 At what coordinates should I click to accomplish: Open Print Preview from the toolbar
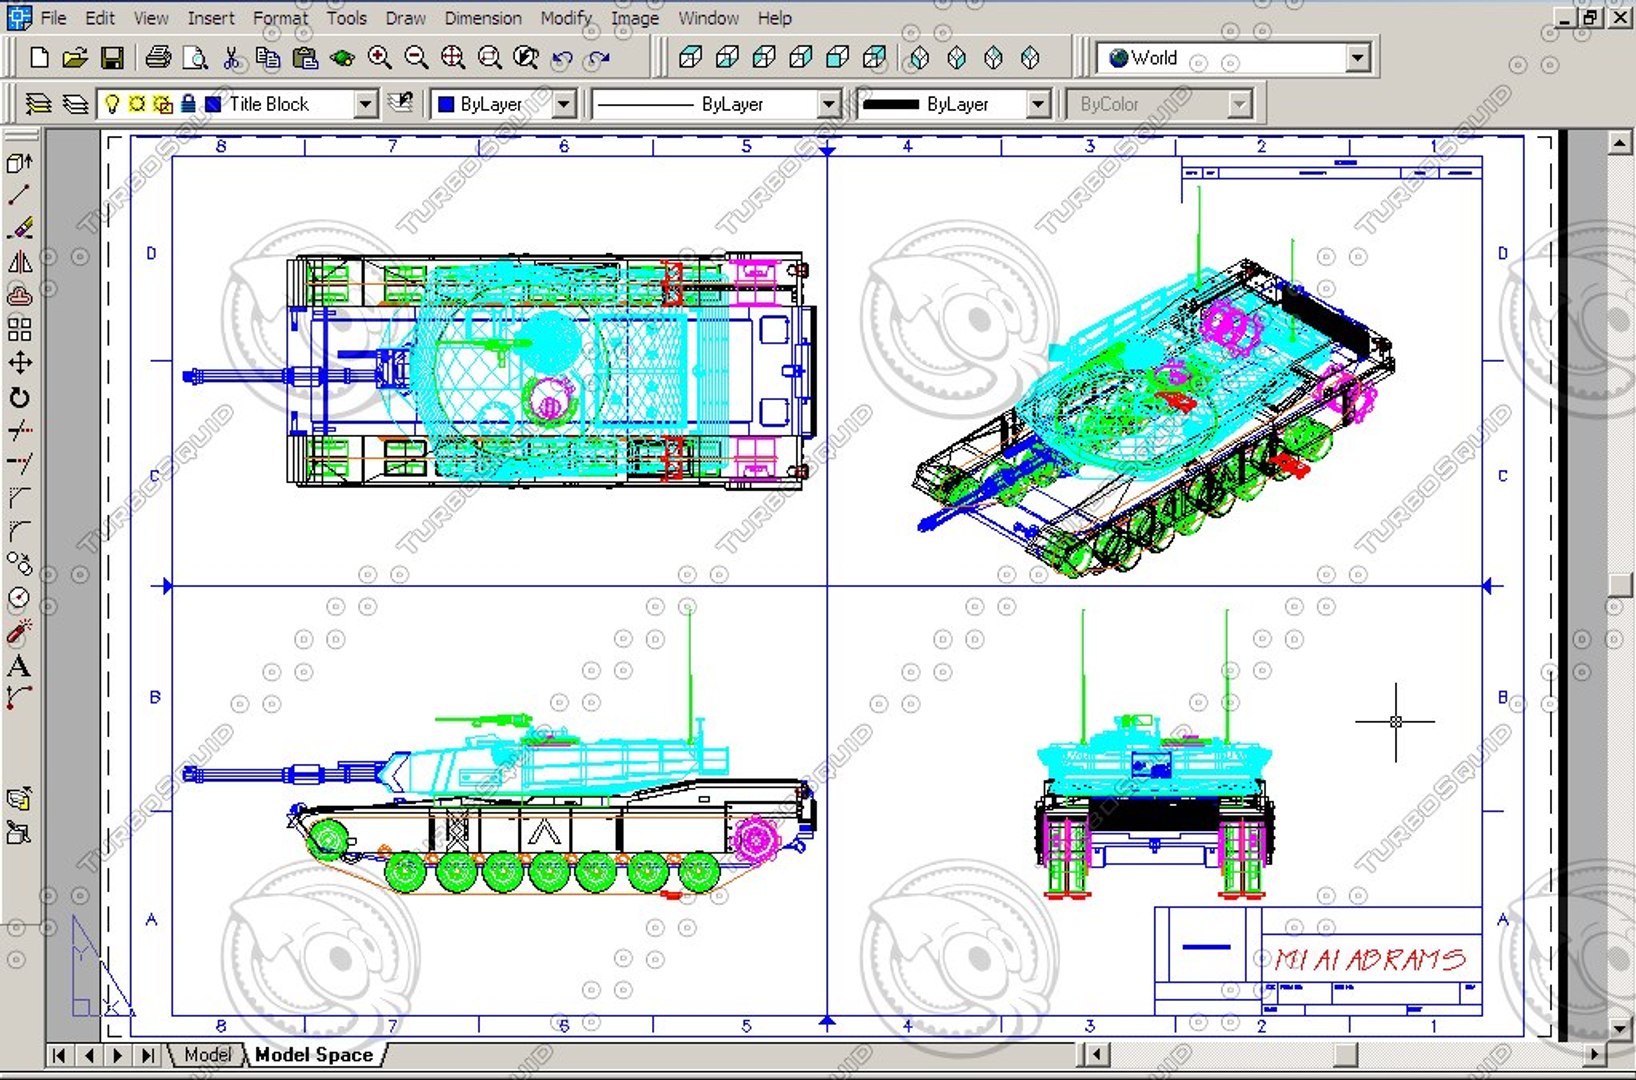click(x=195, y=58)
